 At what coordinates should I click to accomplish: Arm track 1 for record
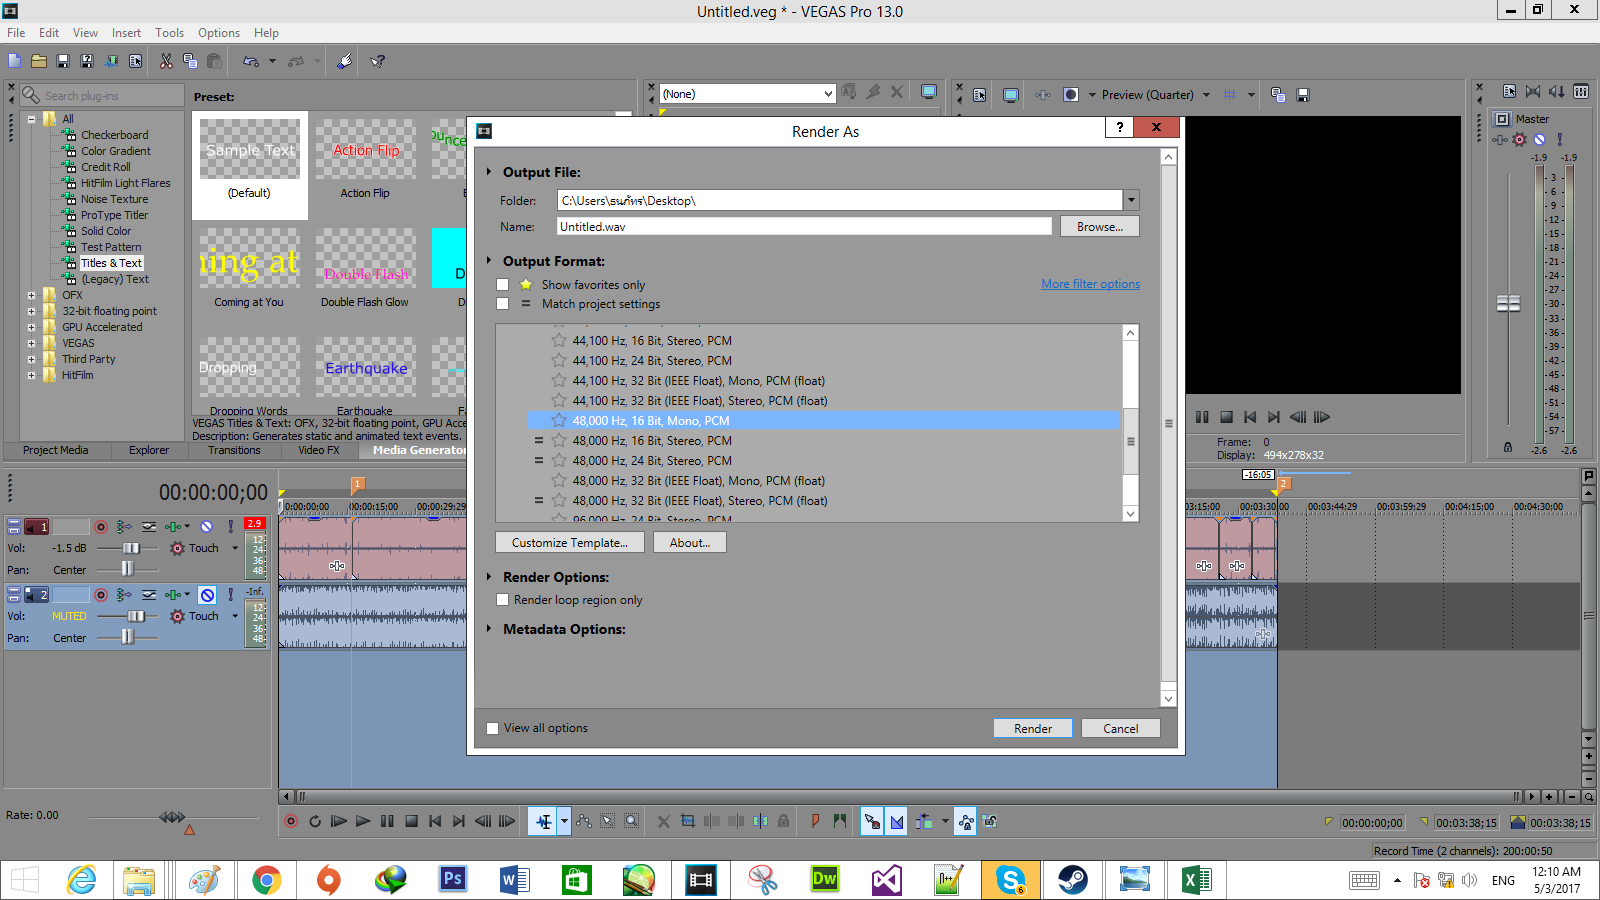101,526
